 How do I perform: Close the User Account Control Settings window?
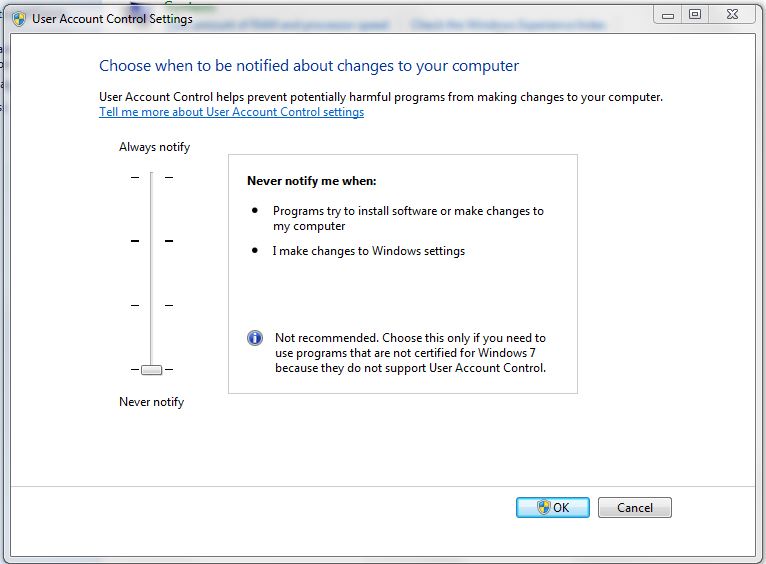point(732,15)
